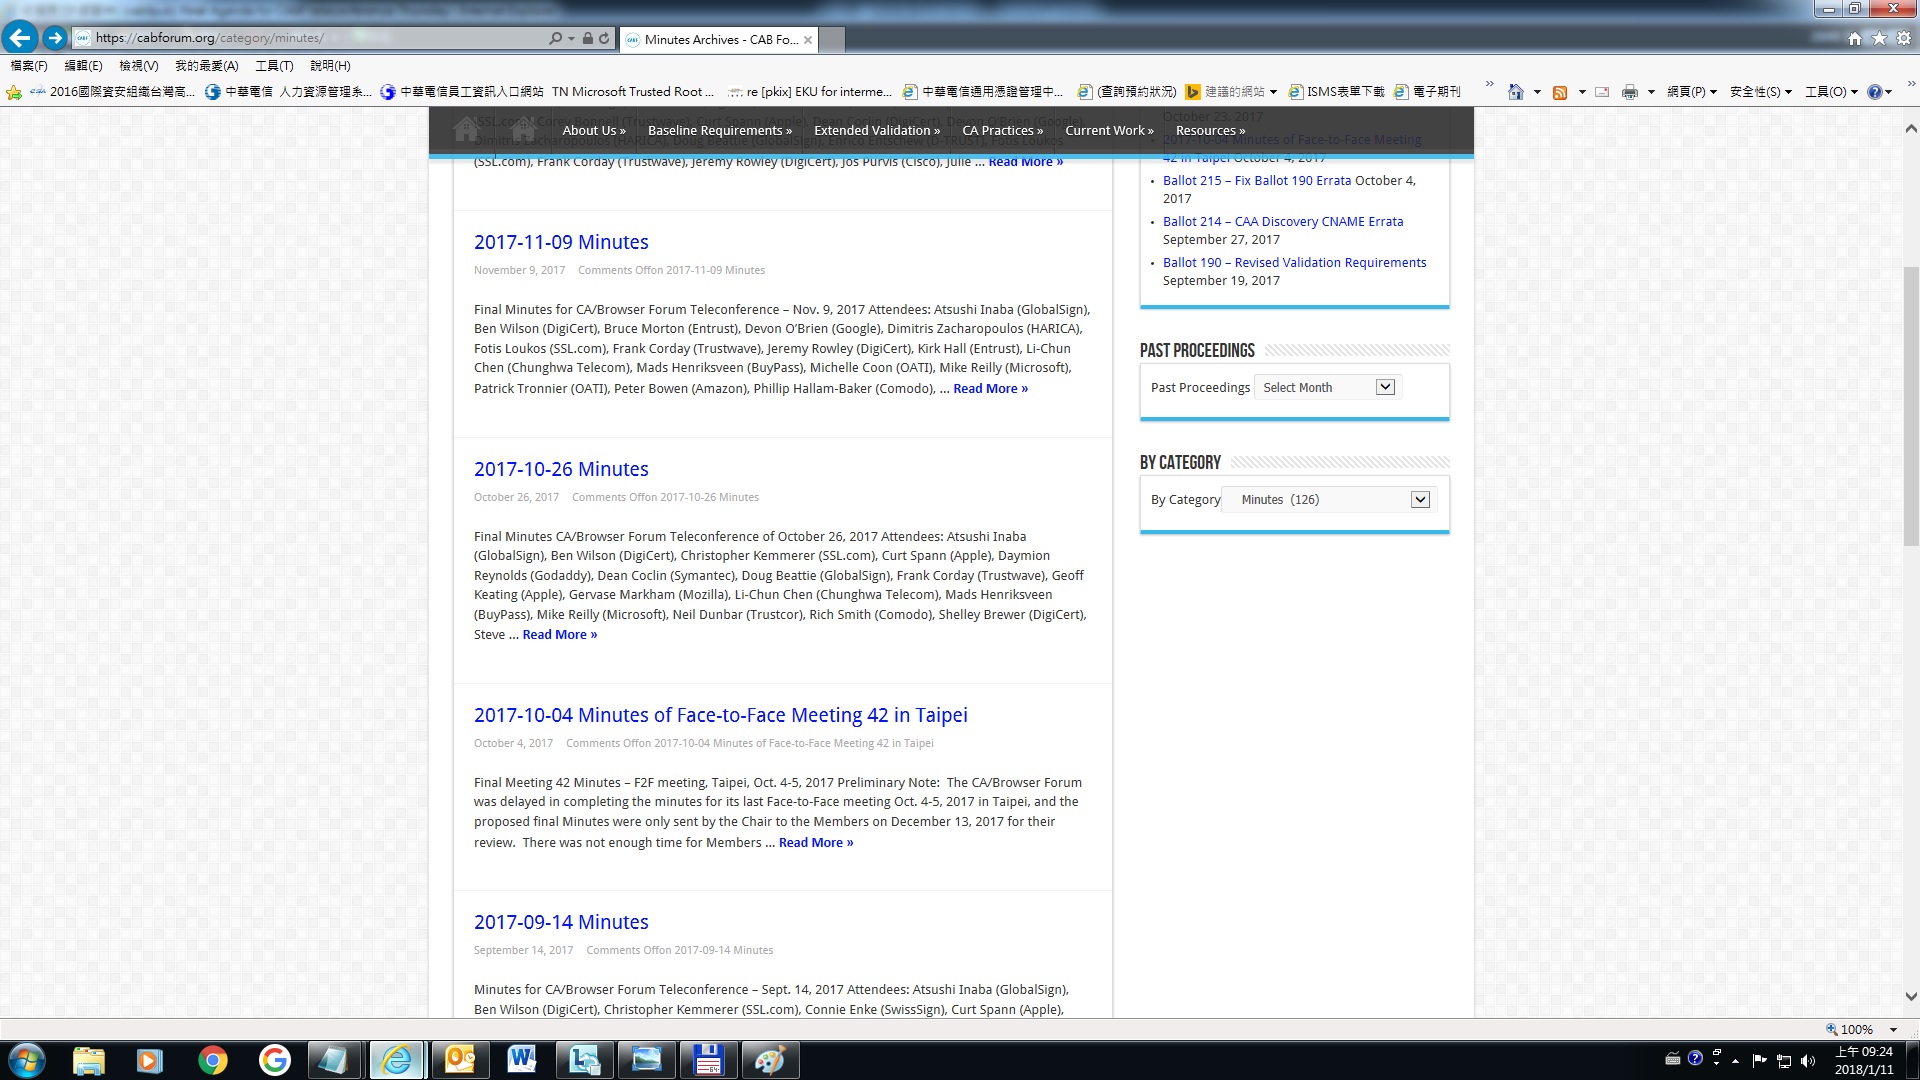The width and height of the screenshot is (1920, 1080).
Task: Open the Past Proceedings Select Month dropdown
Action: point(1328,387)
